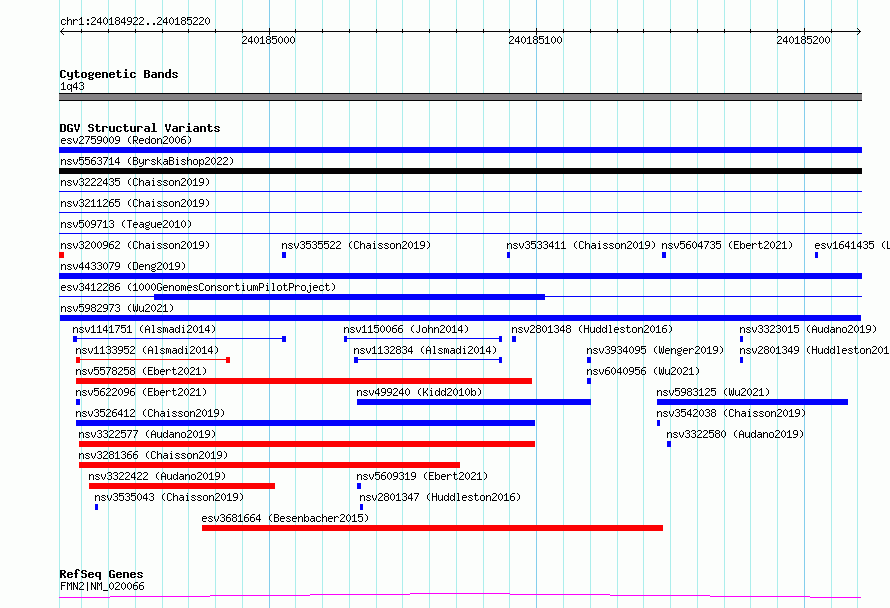Click the DGV Structural Variants track title
Screen dimensions: 890x608
pos(140,128)
